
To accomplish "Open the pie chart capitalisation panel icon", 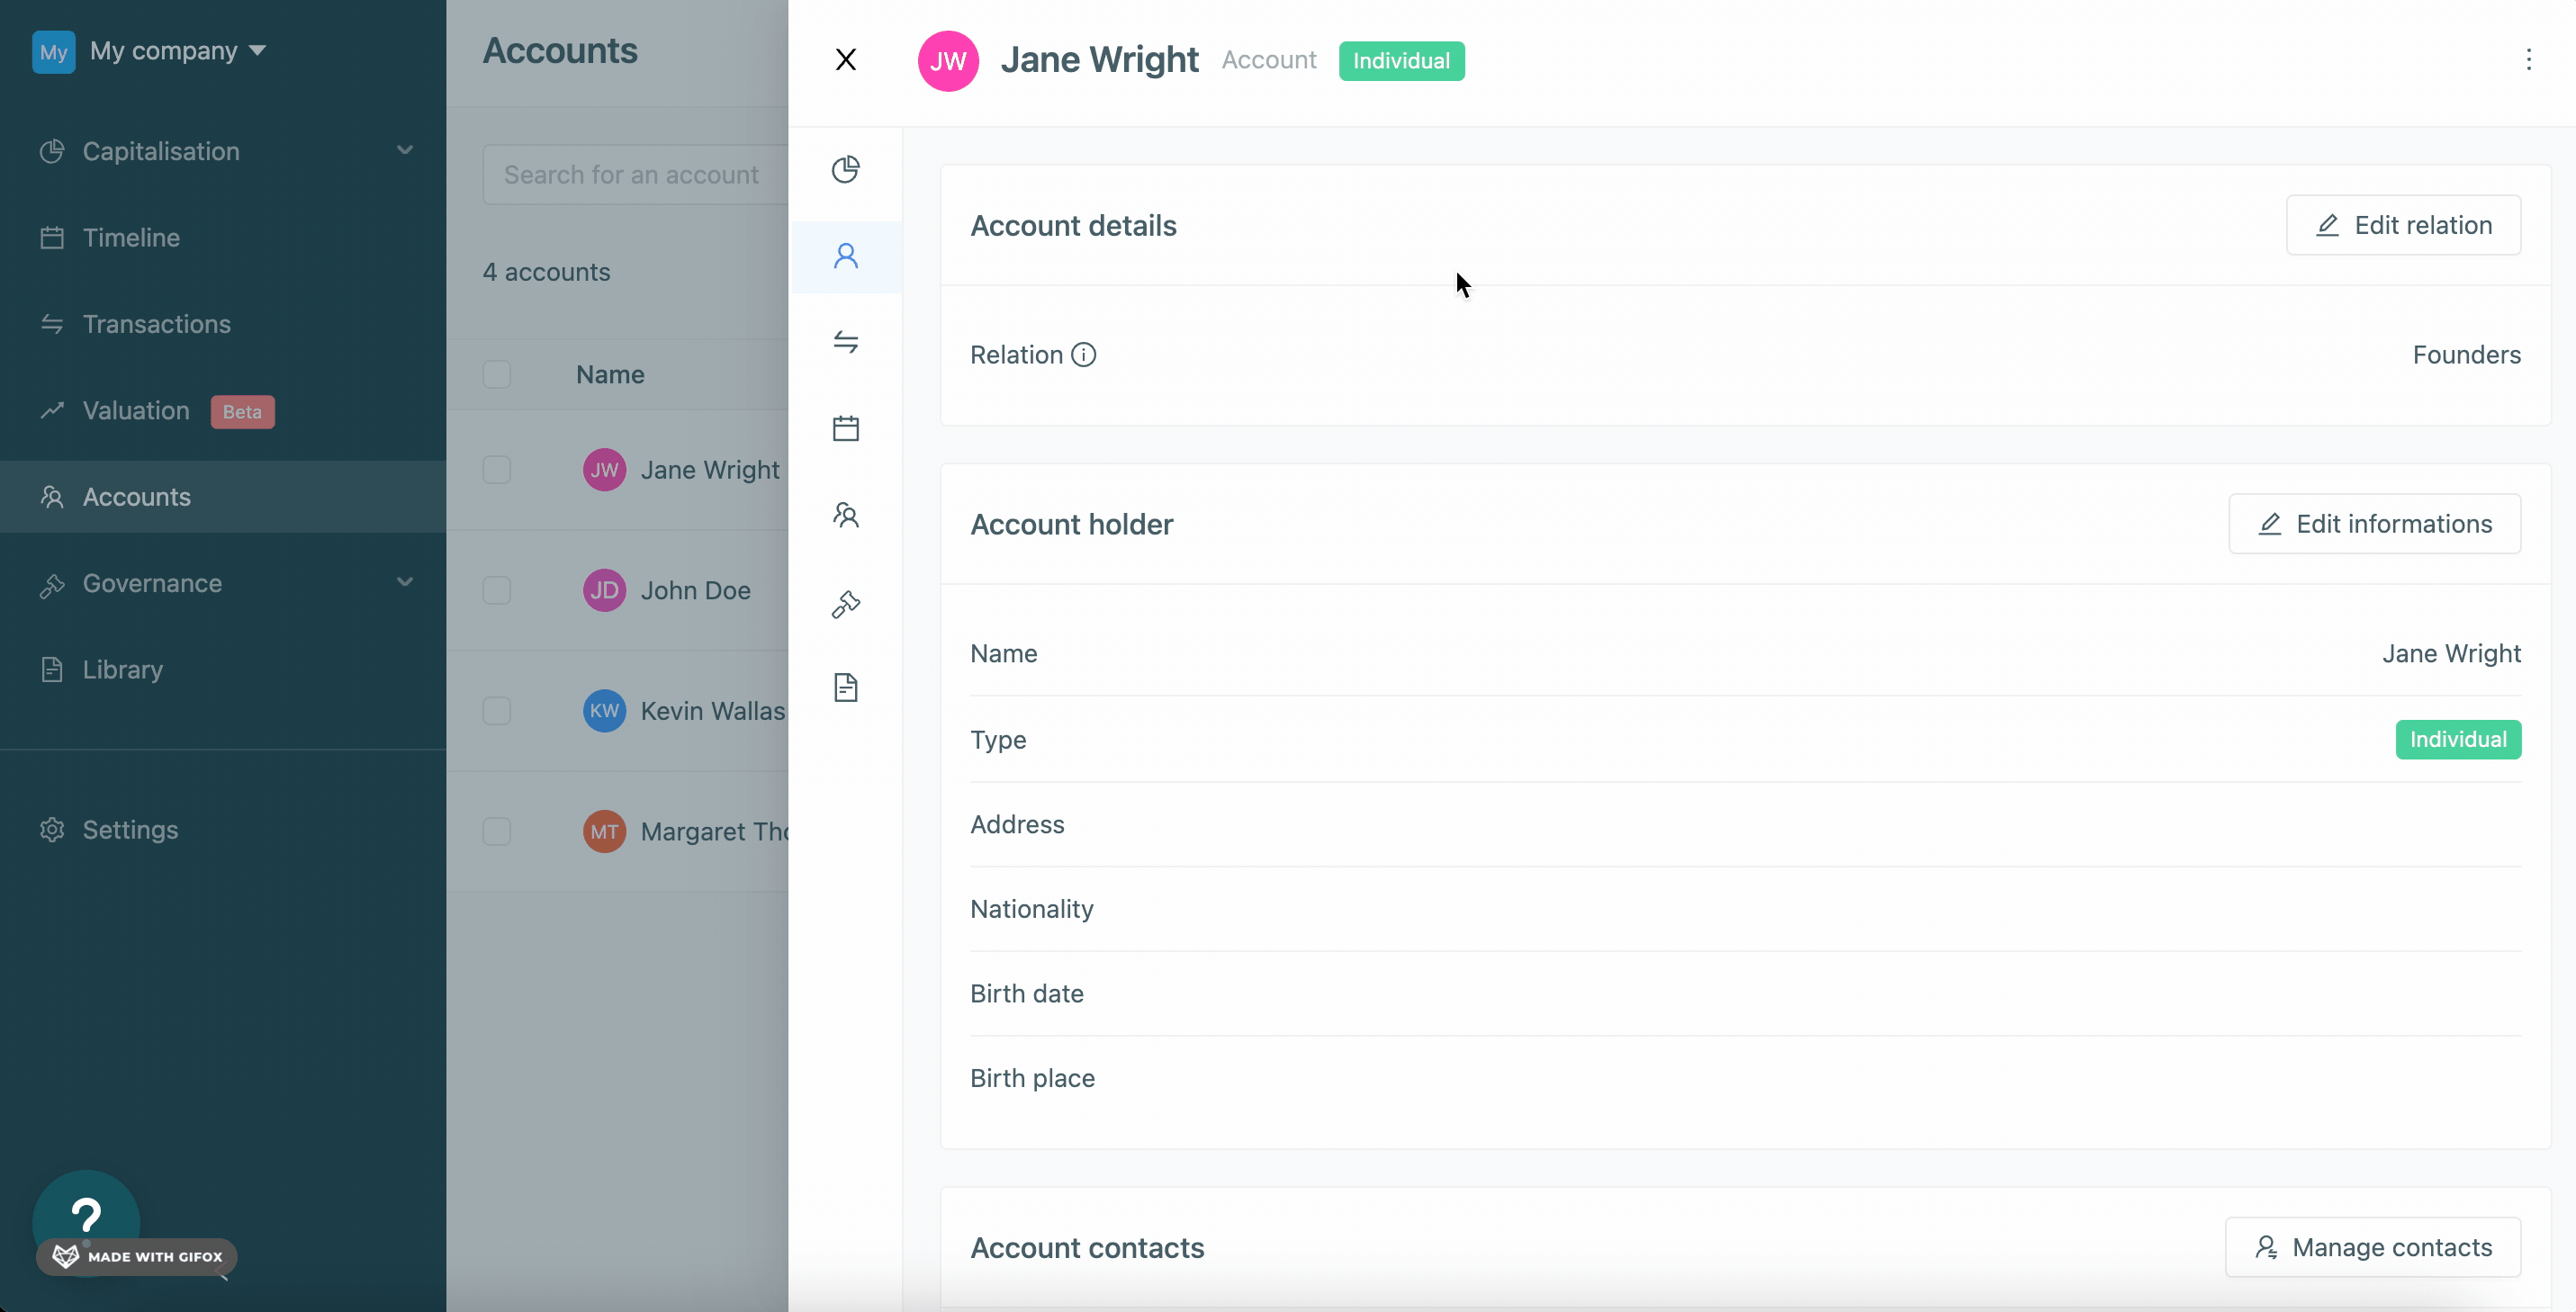I will 845,169.
